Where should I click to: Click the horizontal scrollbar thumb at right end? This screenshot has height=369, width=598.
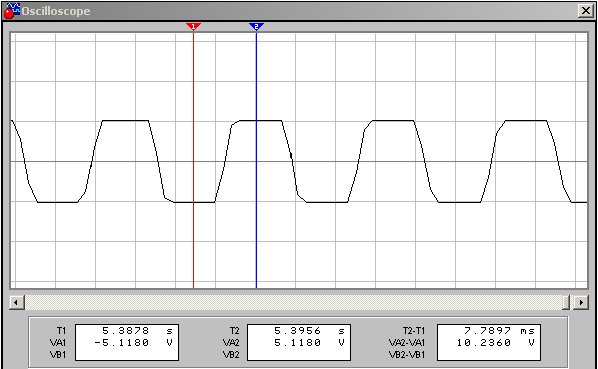[566, 303]
